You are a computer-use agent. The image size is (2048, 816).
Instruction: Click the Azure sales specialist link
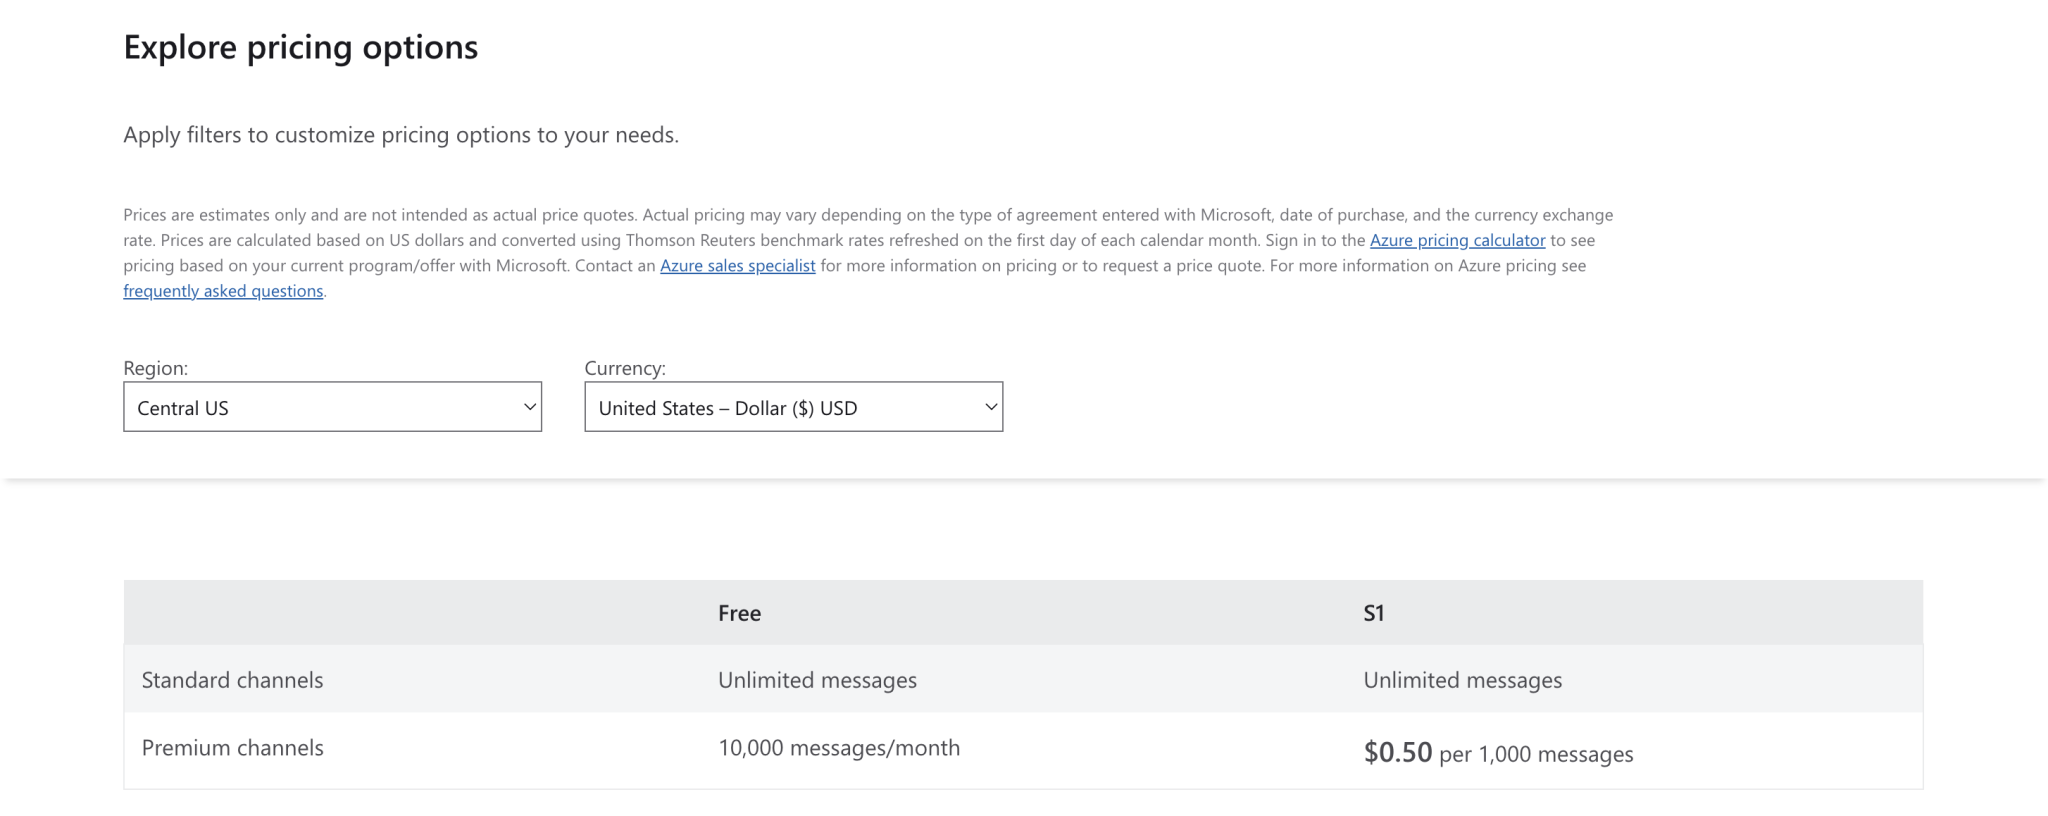737,265
